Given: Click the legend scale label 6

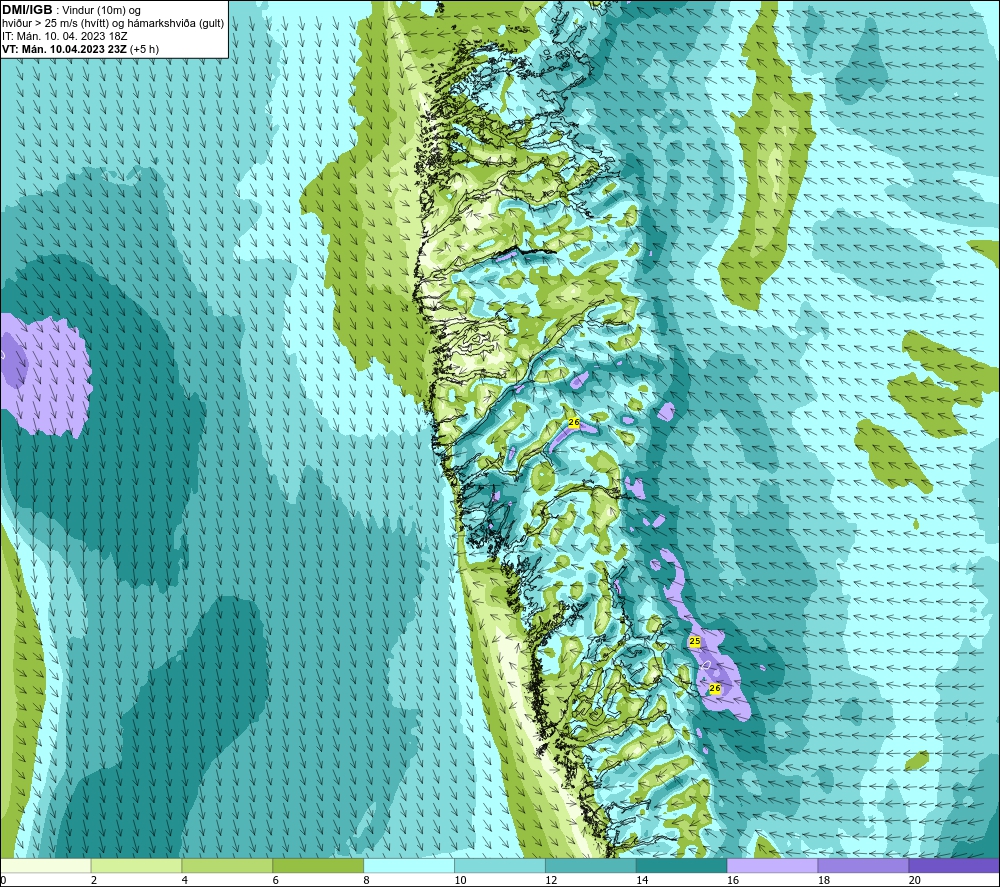Looking at the screenshot, I should point(276,880).
